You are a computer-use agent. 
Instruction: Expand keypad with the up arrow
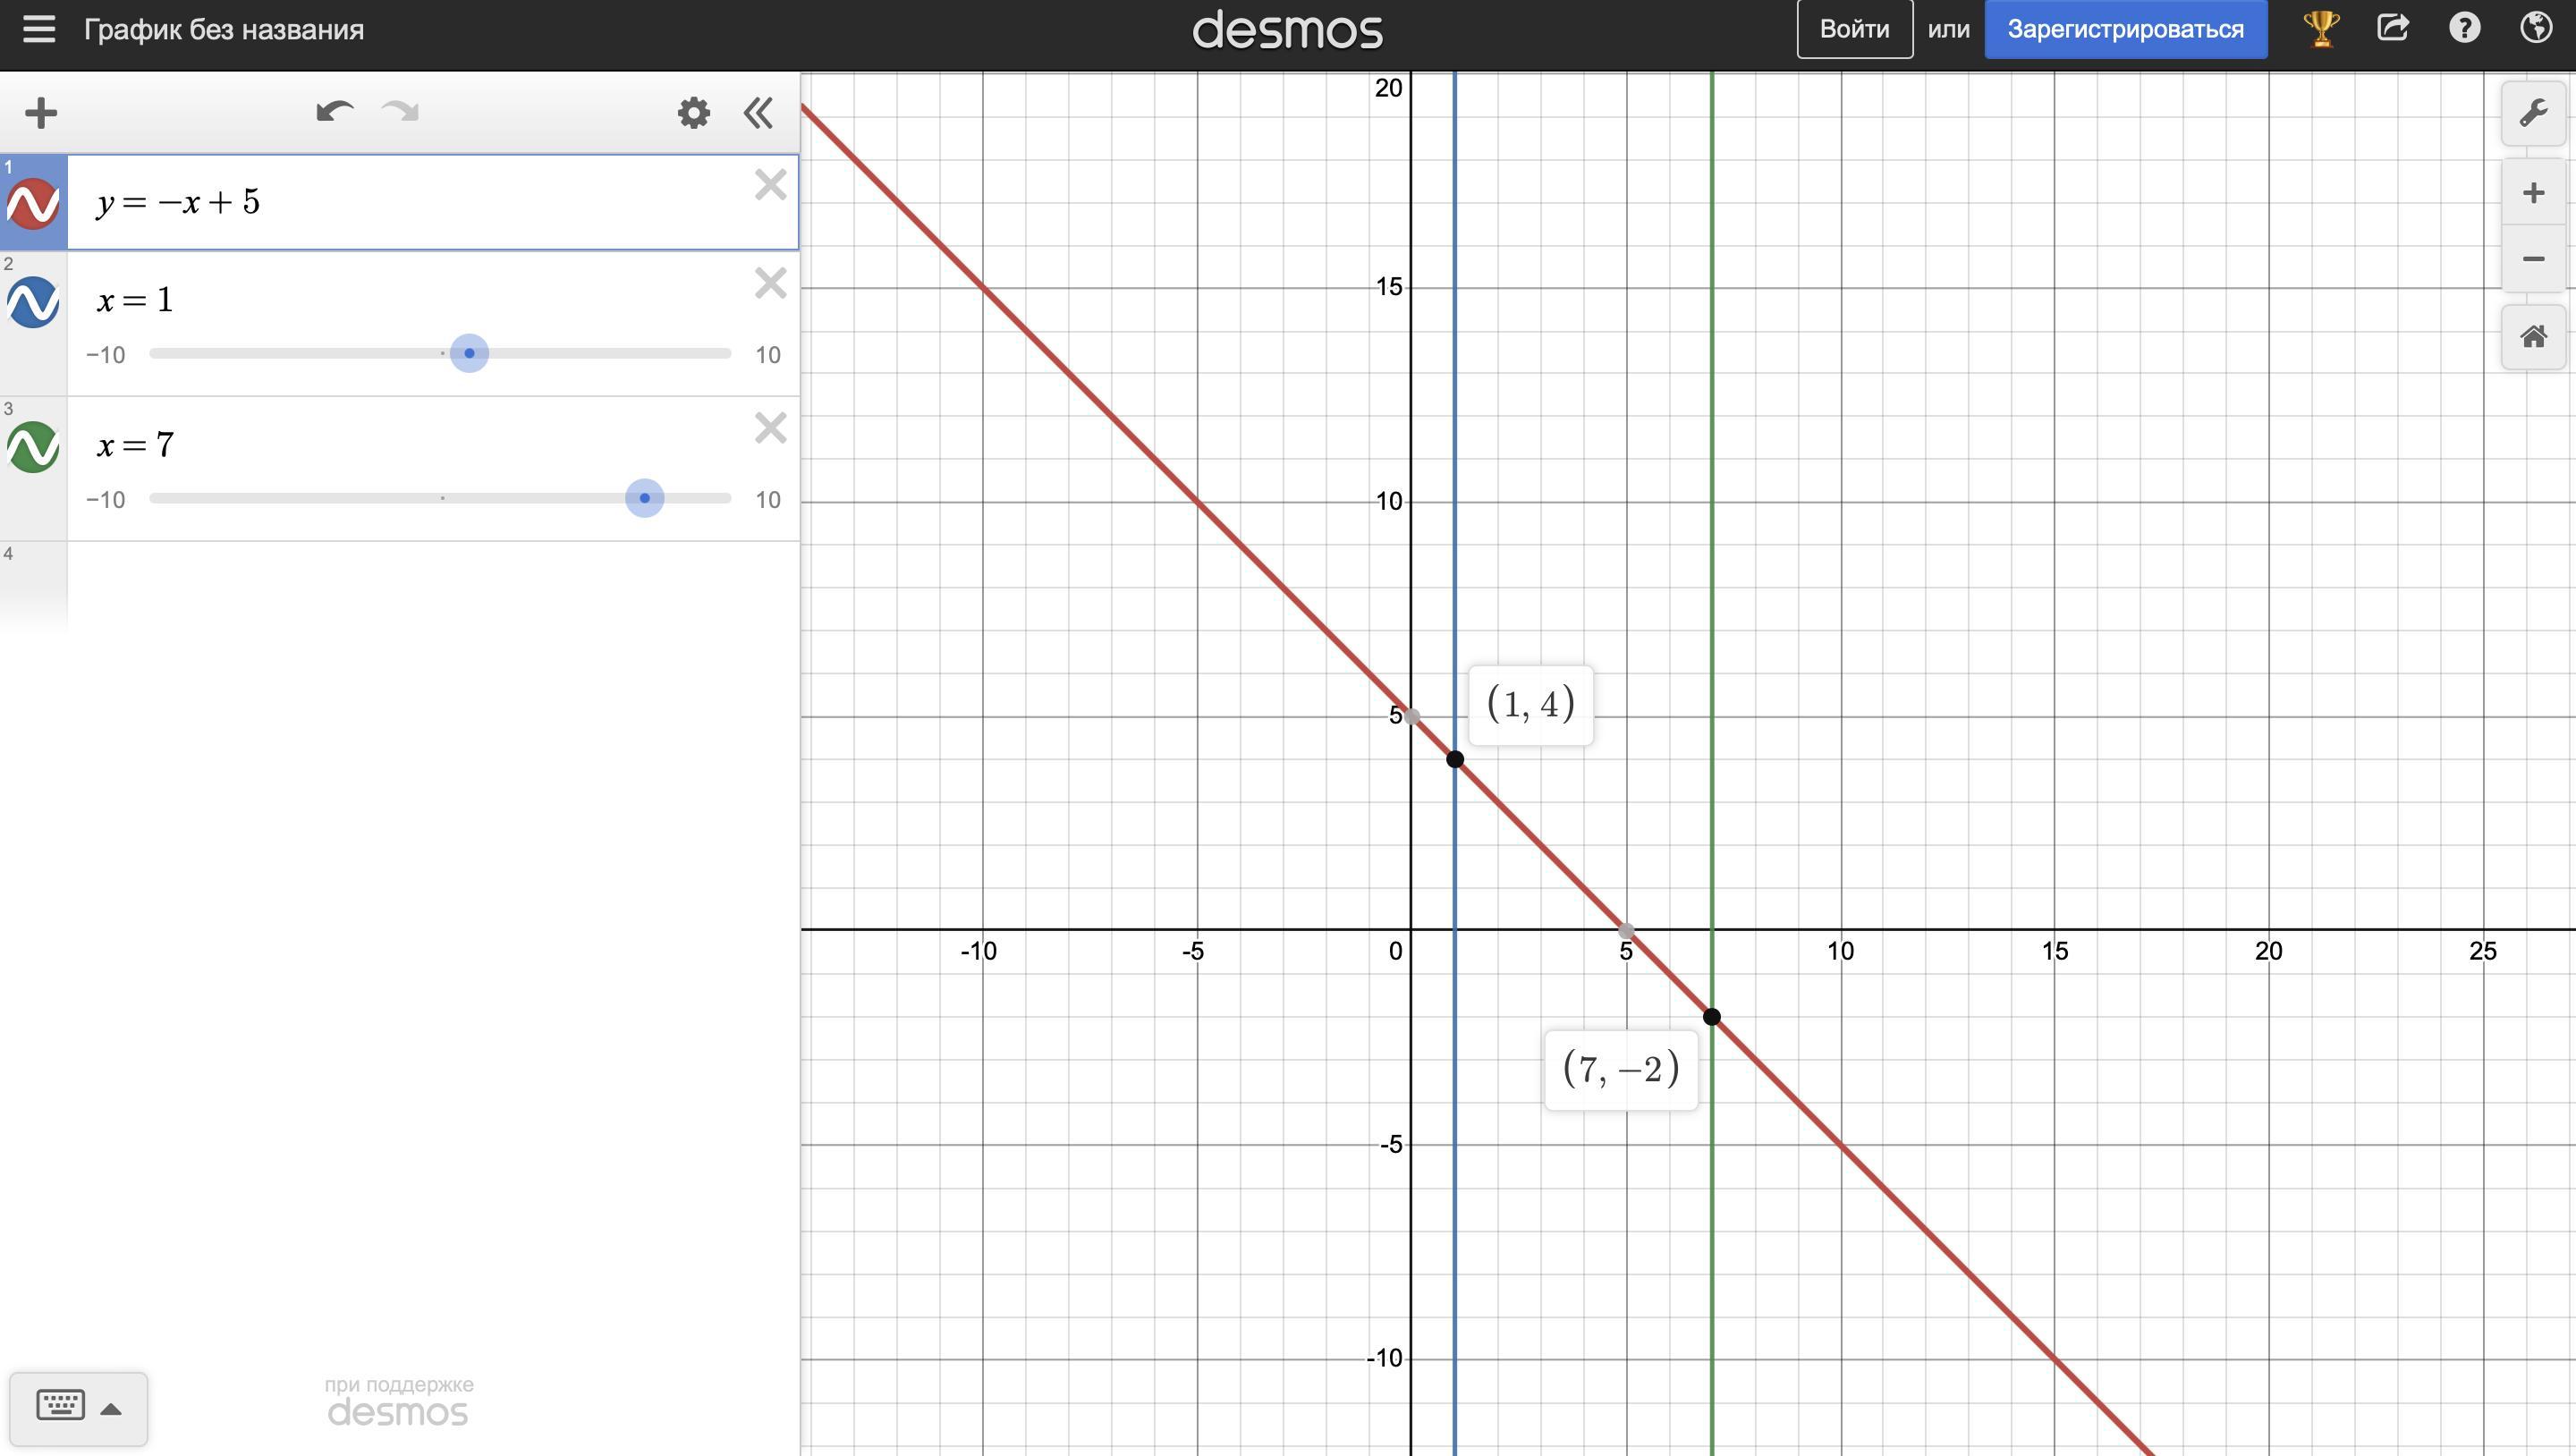coord(111,1409)
